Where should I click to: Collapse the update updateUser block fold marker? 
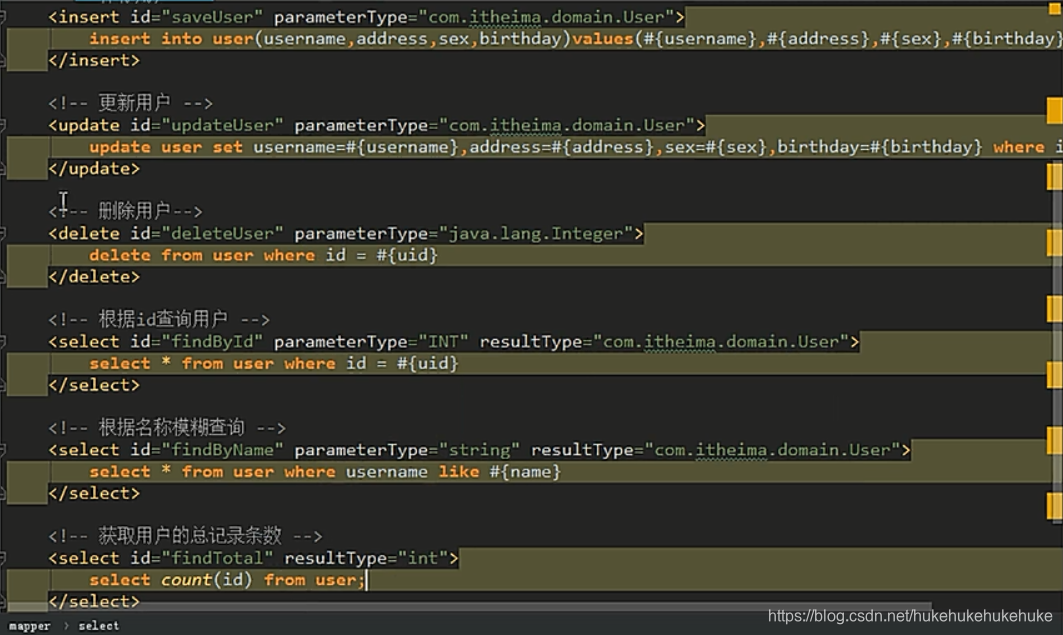coord(3,125)
